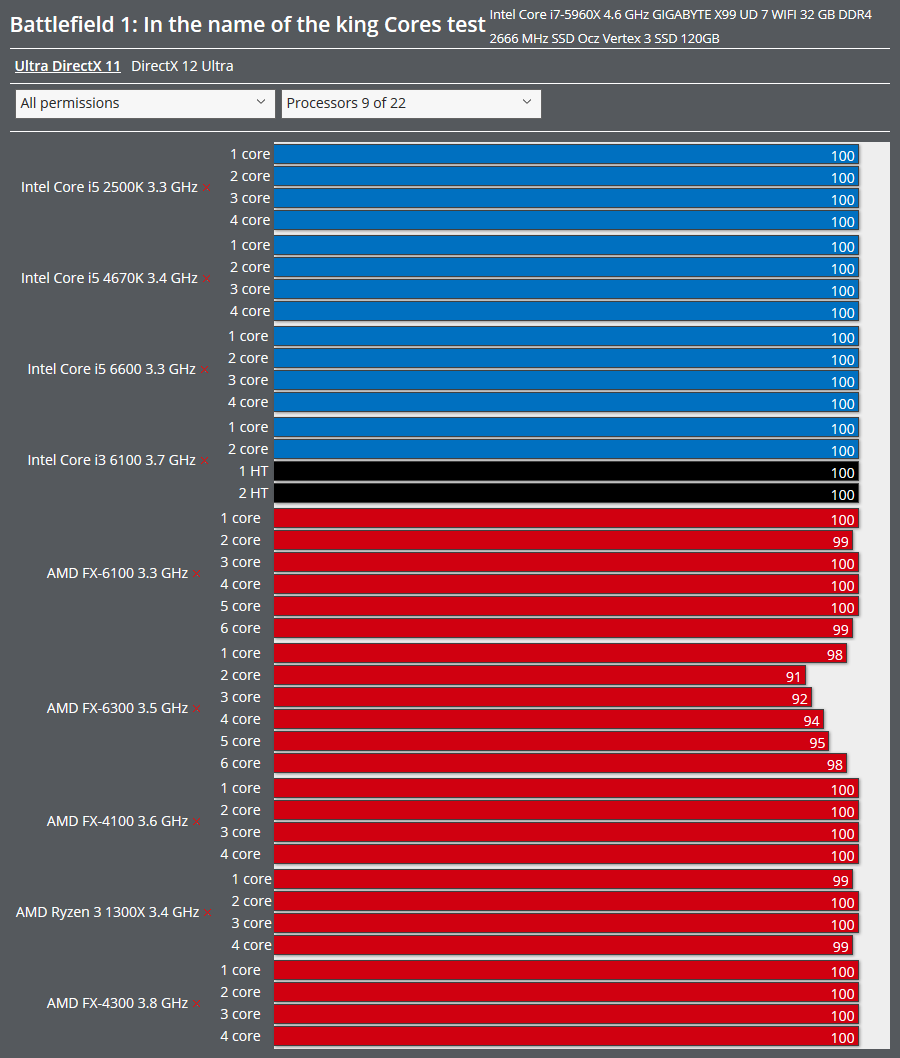
Task: Remove Intel Core i5 2500K via red X
Action: point(206,188)
